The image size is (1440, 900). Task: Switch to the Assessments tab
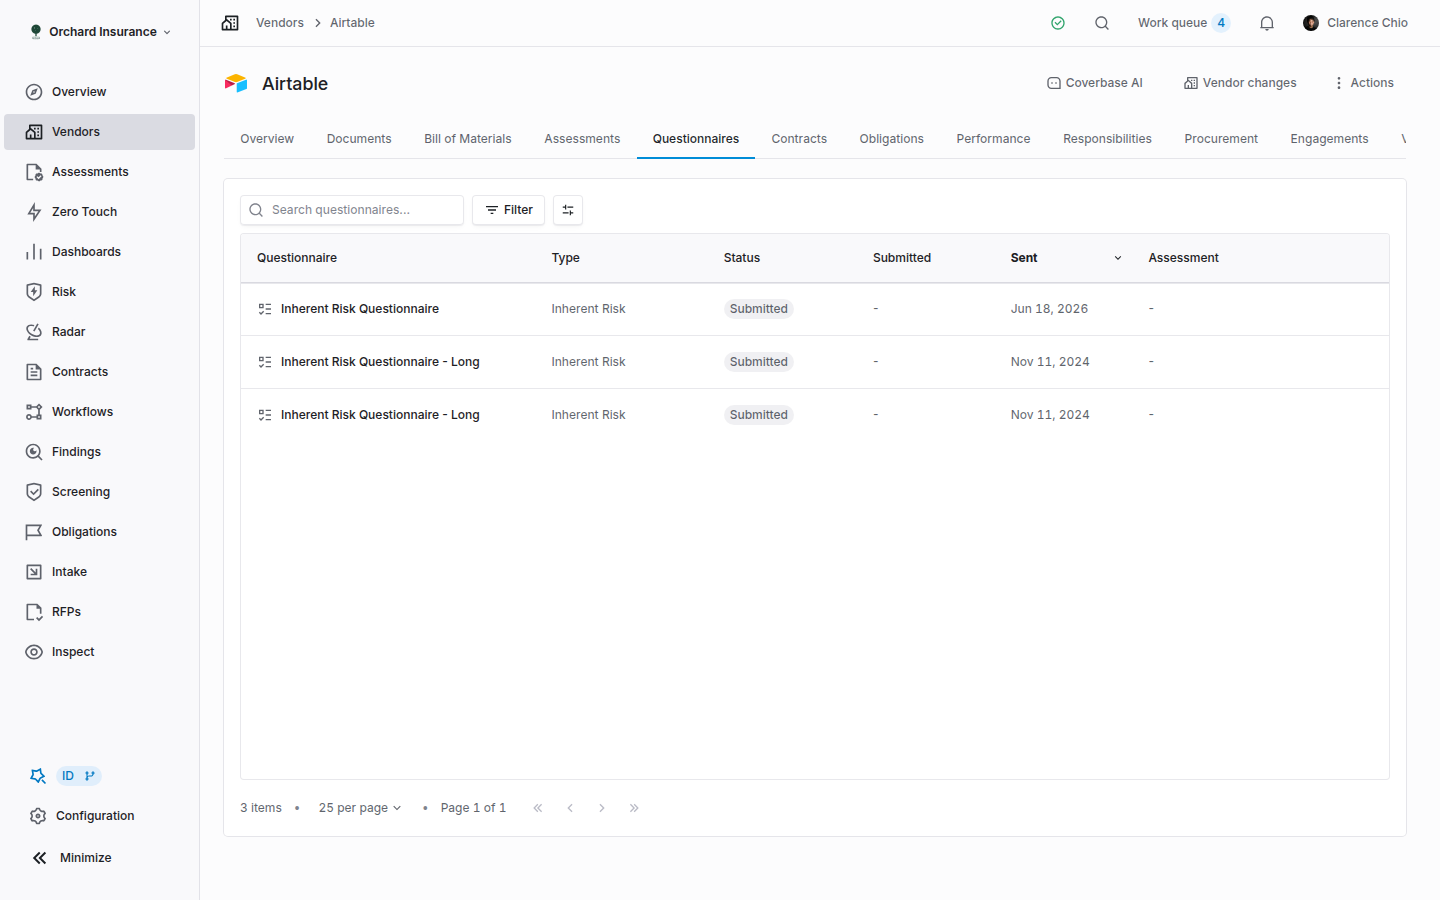click(x=582, y=139)
